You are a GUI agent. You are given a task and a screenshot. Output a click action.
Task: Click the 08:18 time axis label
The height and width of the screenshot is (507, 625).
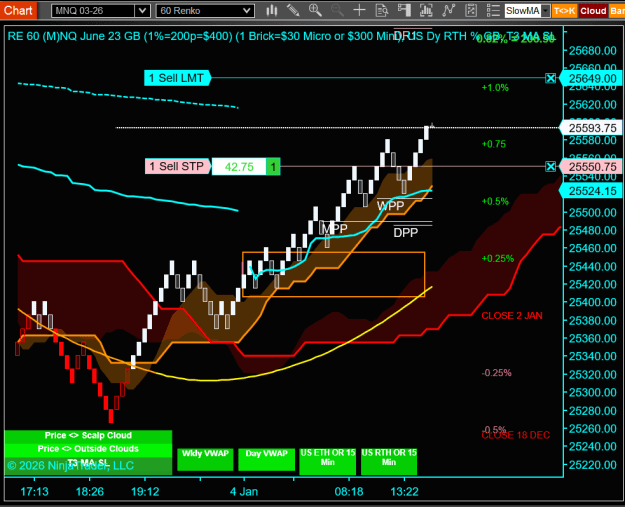click(x=349, y=491)
